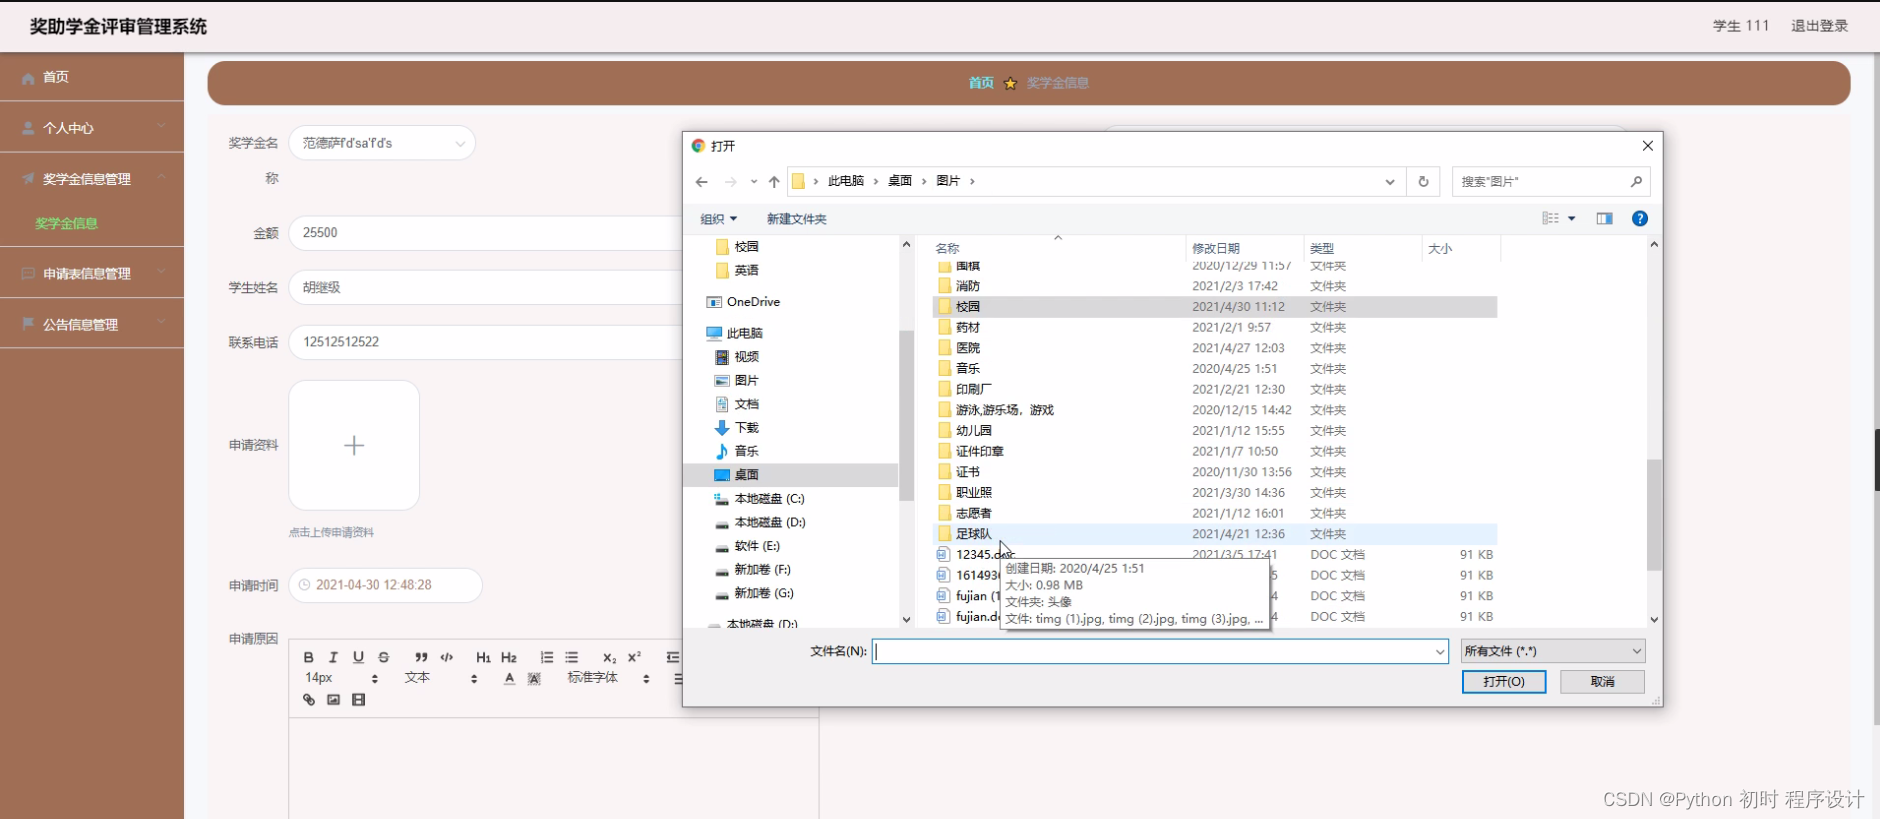Toggle the preview pane

point(1604,218)
